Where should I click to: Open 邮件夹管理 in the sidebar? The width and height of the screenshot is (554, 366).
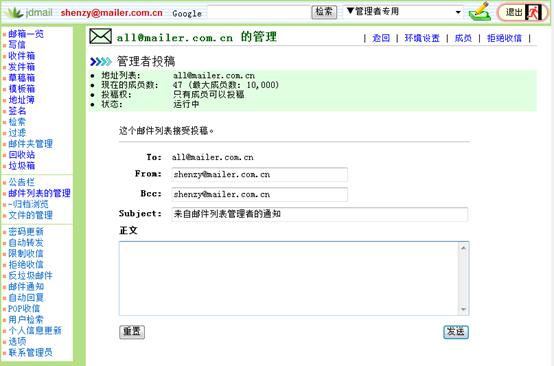click(x=30, y=144)
